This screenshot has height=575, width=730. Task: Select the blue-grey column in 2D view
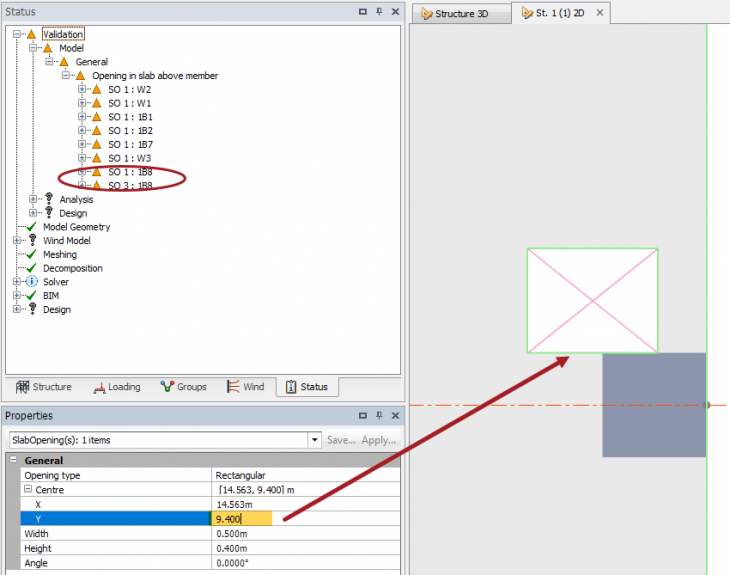point(654,405)
